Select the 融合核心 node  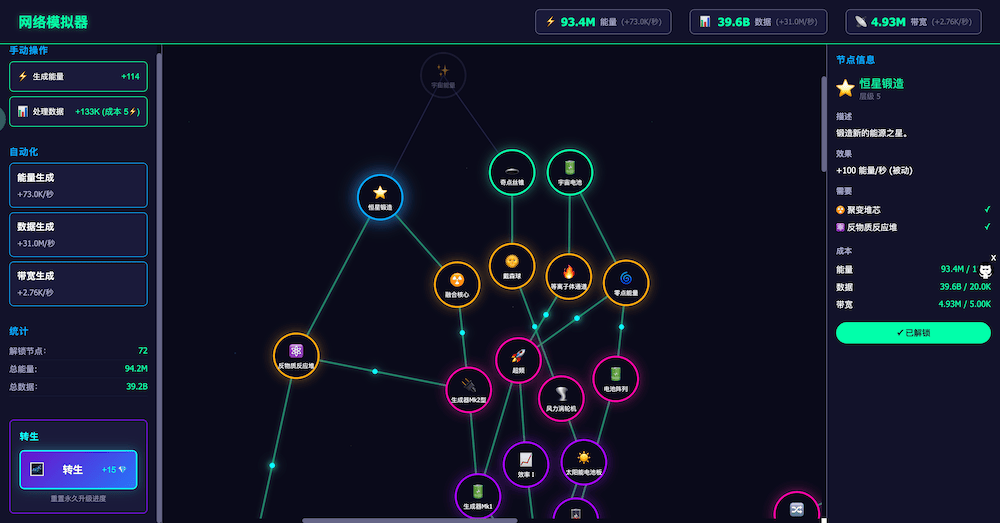point(457,283)
